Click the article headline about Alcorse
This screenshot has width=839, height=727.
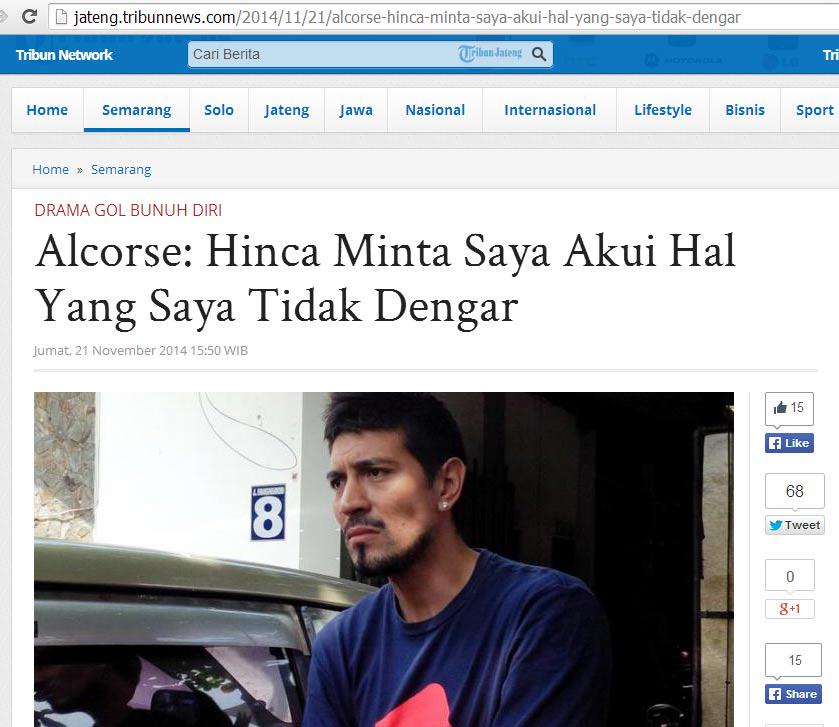385,276
